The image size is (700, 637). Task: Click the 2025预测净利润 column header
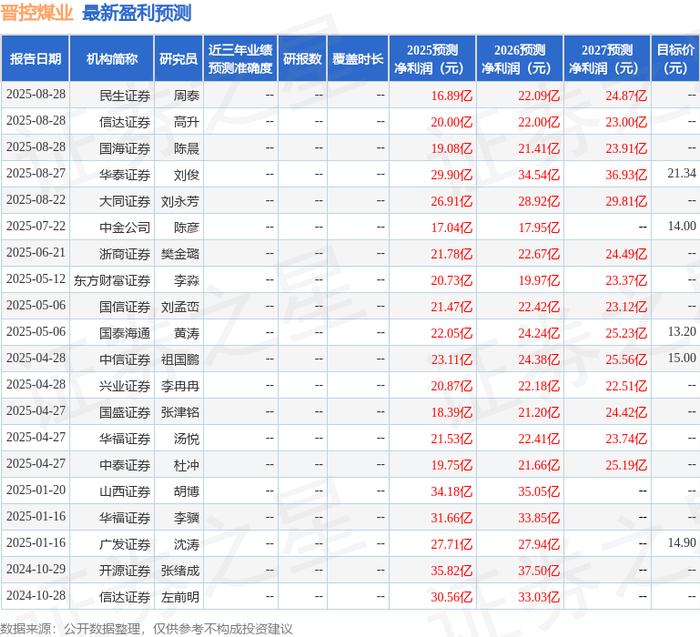click(432, 59)
